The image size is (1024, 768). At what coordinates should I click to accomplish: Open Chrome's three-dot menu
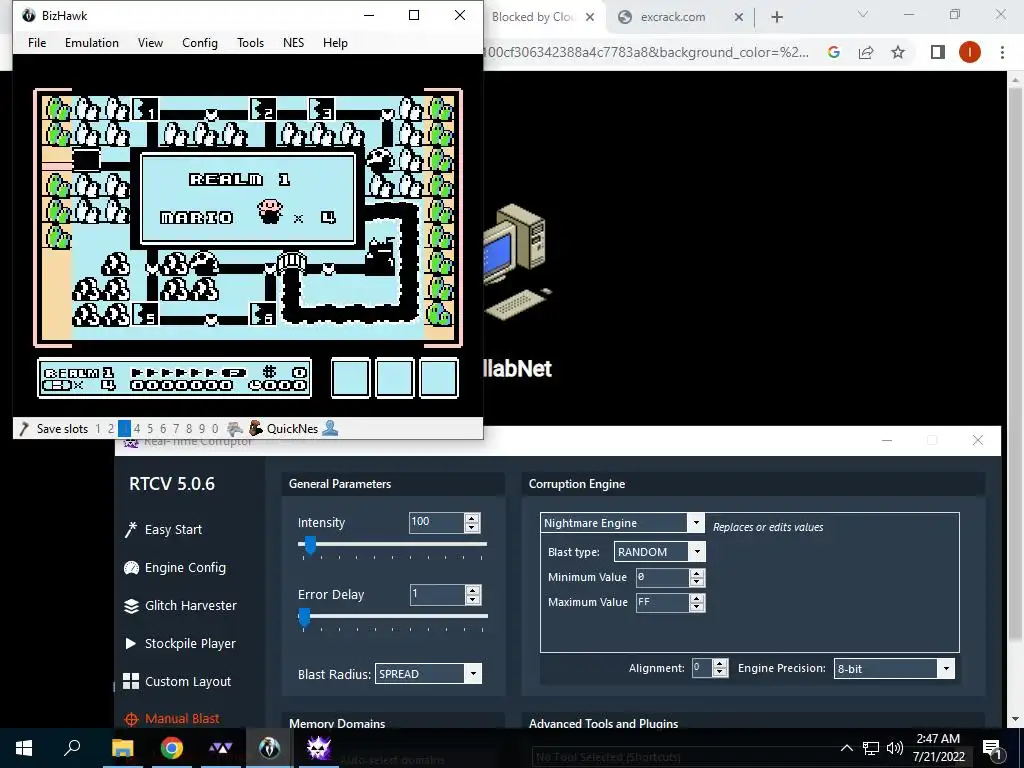[x=1002, y=52]
